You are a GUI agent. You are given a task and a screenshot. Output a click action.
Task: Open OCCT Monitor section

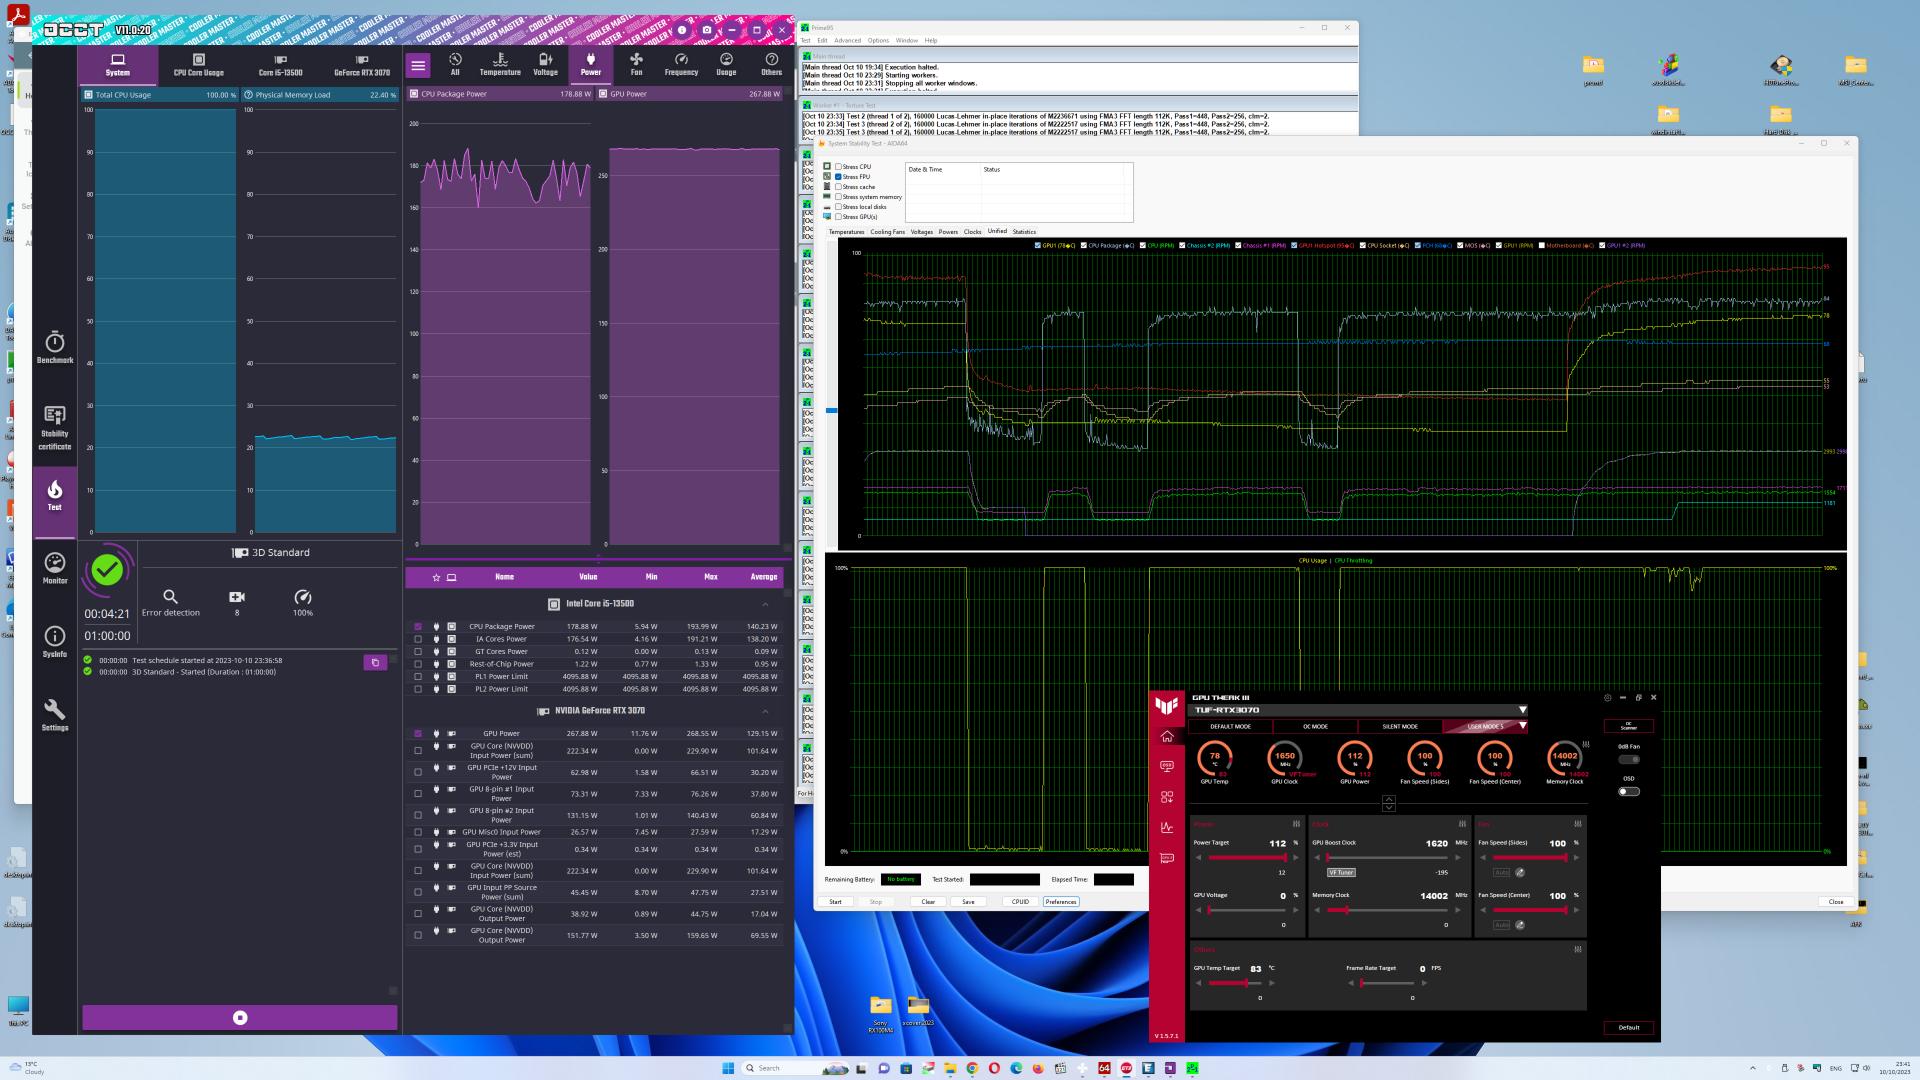55,568
